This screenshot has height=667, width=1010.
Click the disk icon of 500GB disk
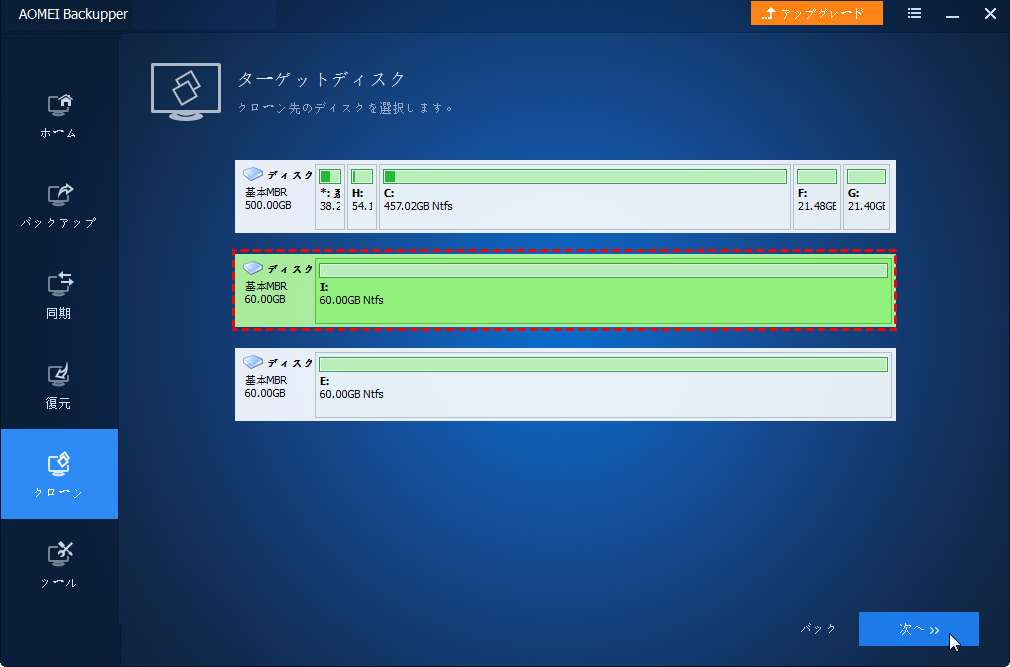click(253, 174)
